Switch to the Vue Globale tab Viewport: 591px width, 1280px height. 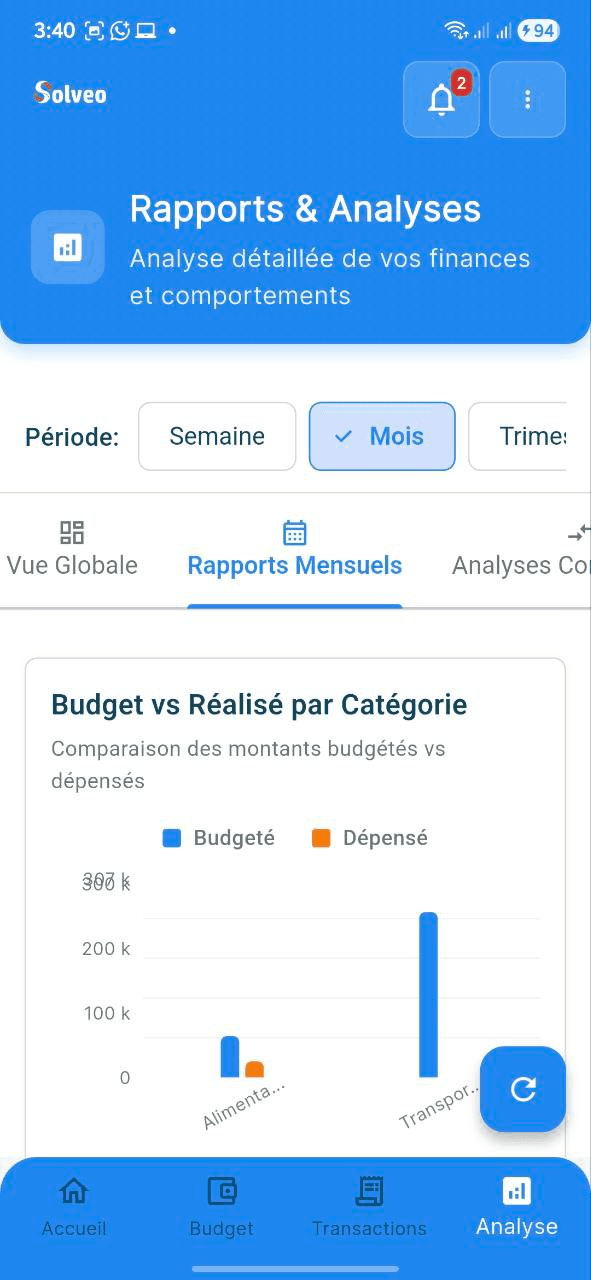point(71,565)
